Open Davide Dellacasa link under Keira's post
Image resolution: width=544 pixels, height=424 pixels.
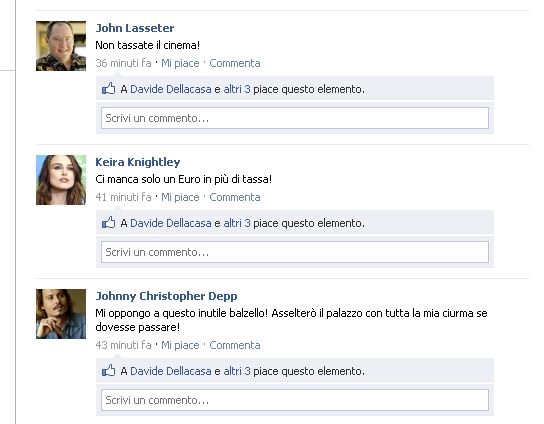coord(171,223)
